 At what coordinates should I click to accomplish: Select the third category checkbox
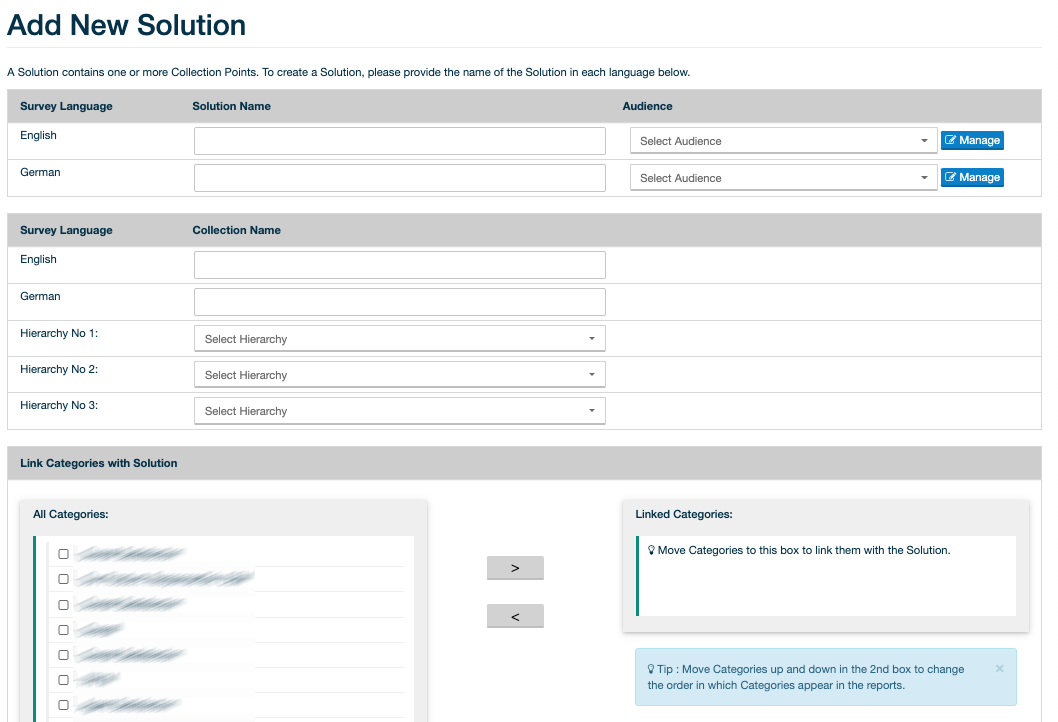64,605
